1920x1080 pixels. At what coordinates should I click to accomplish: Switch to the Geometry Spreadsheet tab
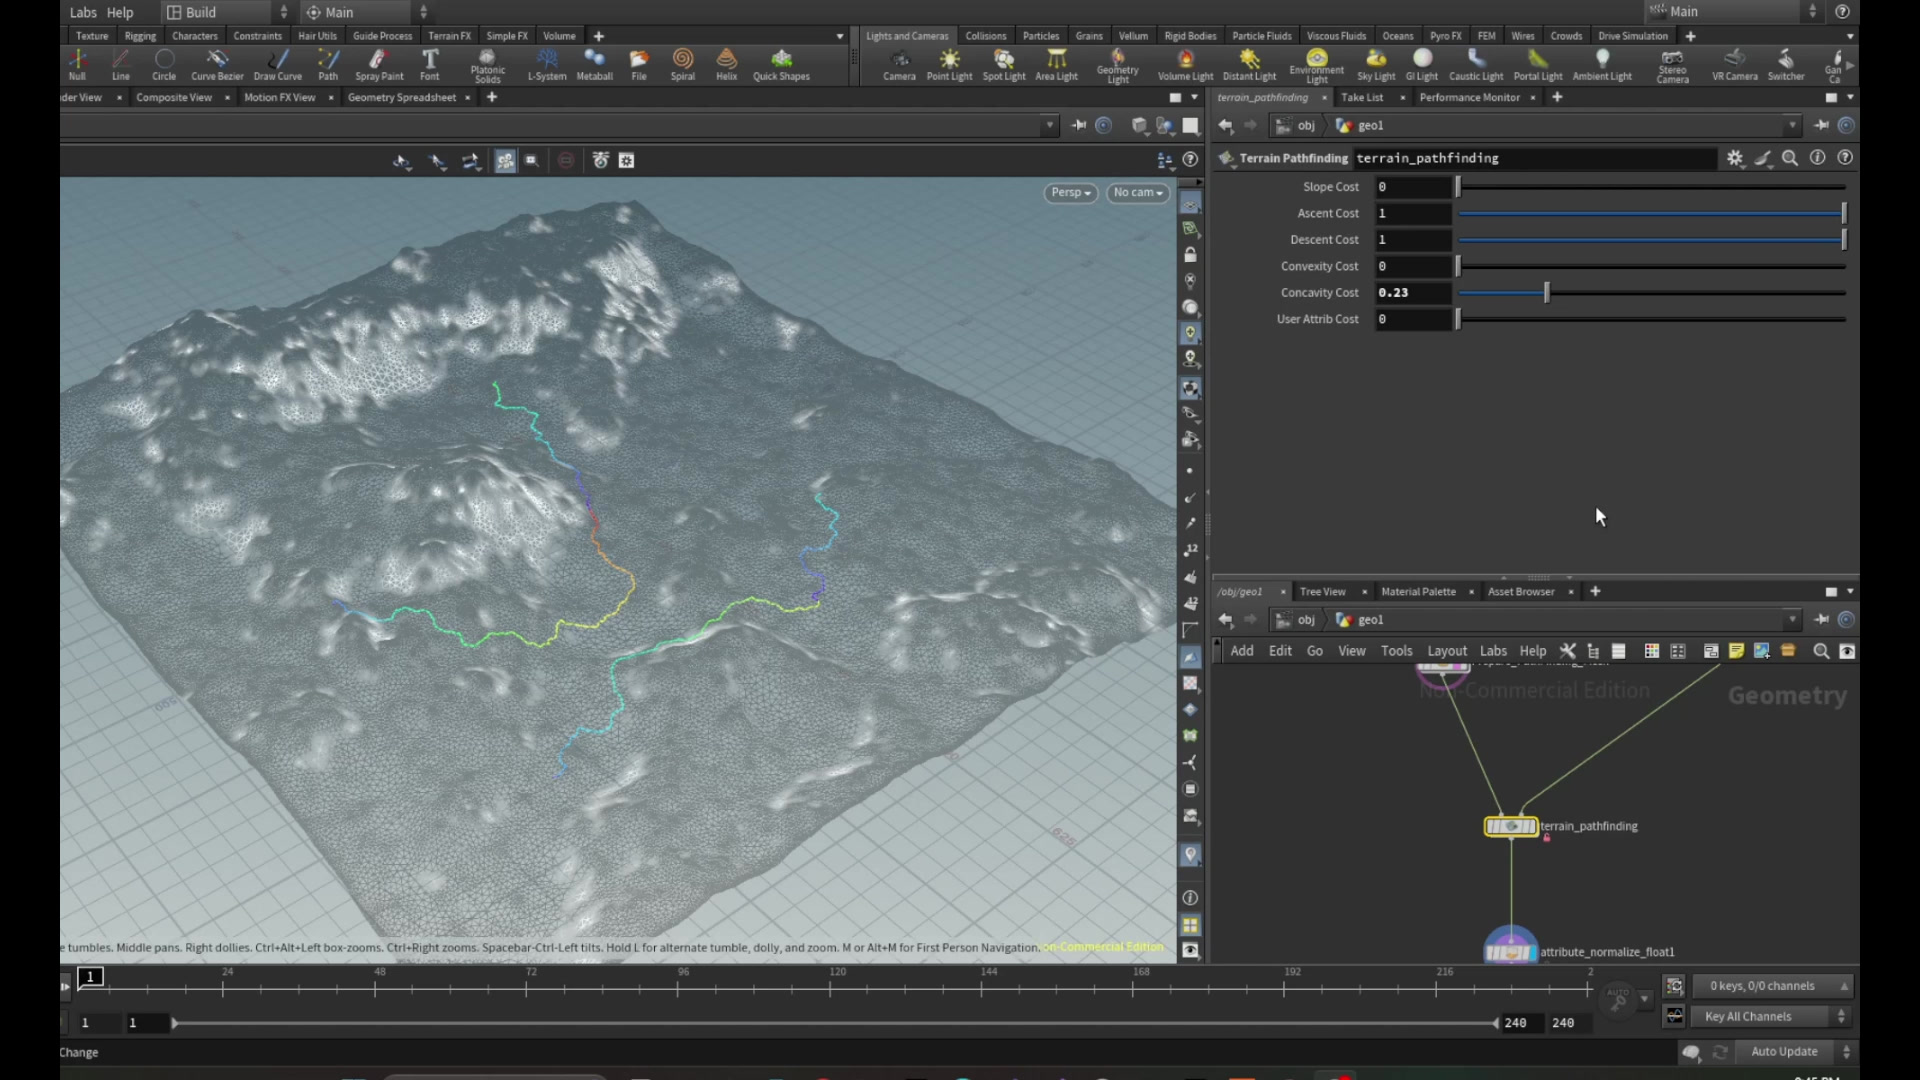pos(402,97)
